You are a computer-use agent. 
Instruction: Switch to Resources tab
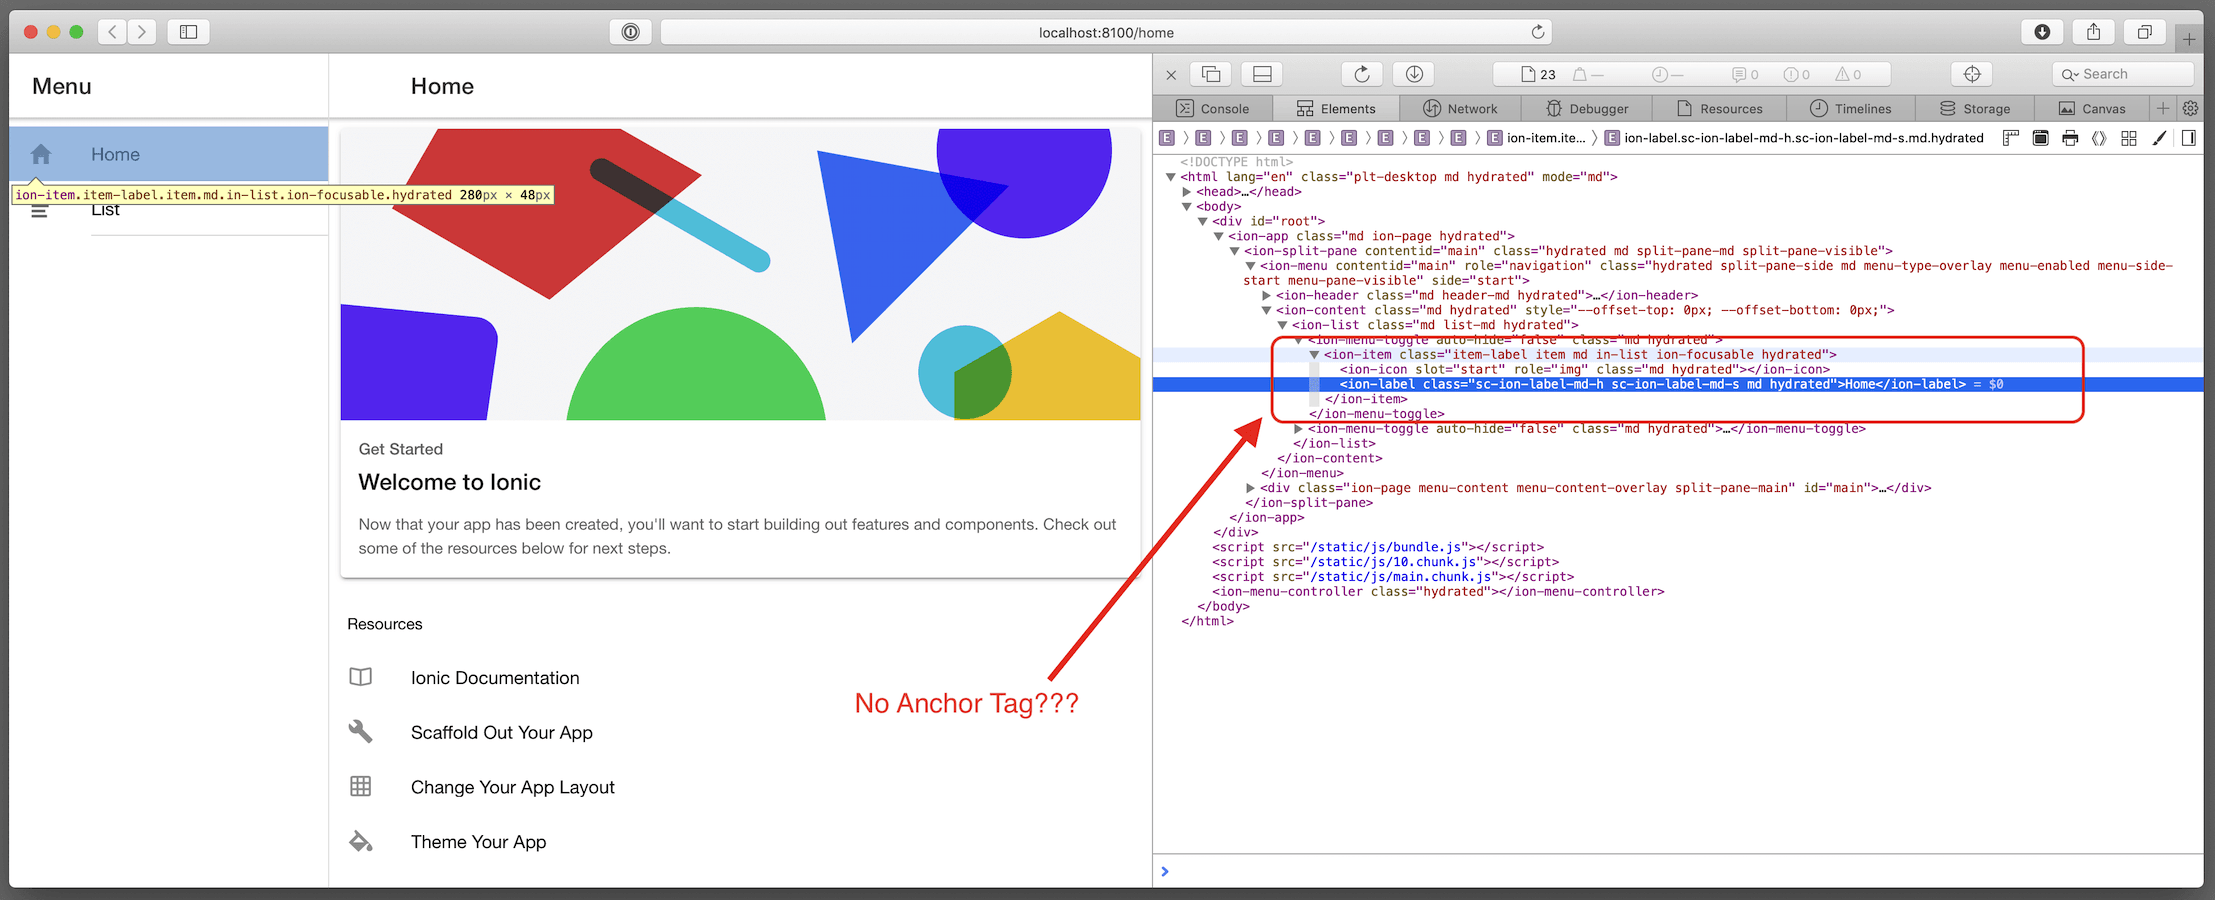coord(1720,108)
